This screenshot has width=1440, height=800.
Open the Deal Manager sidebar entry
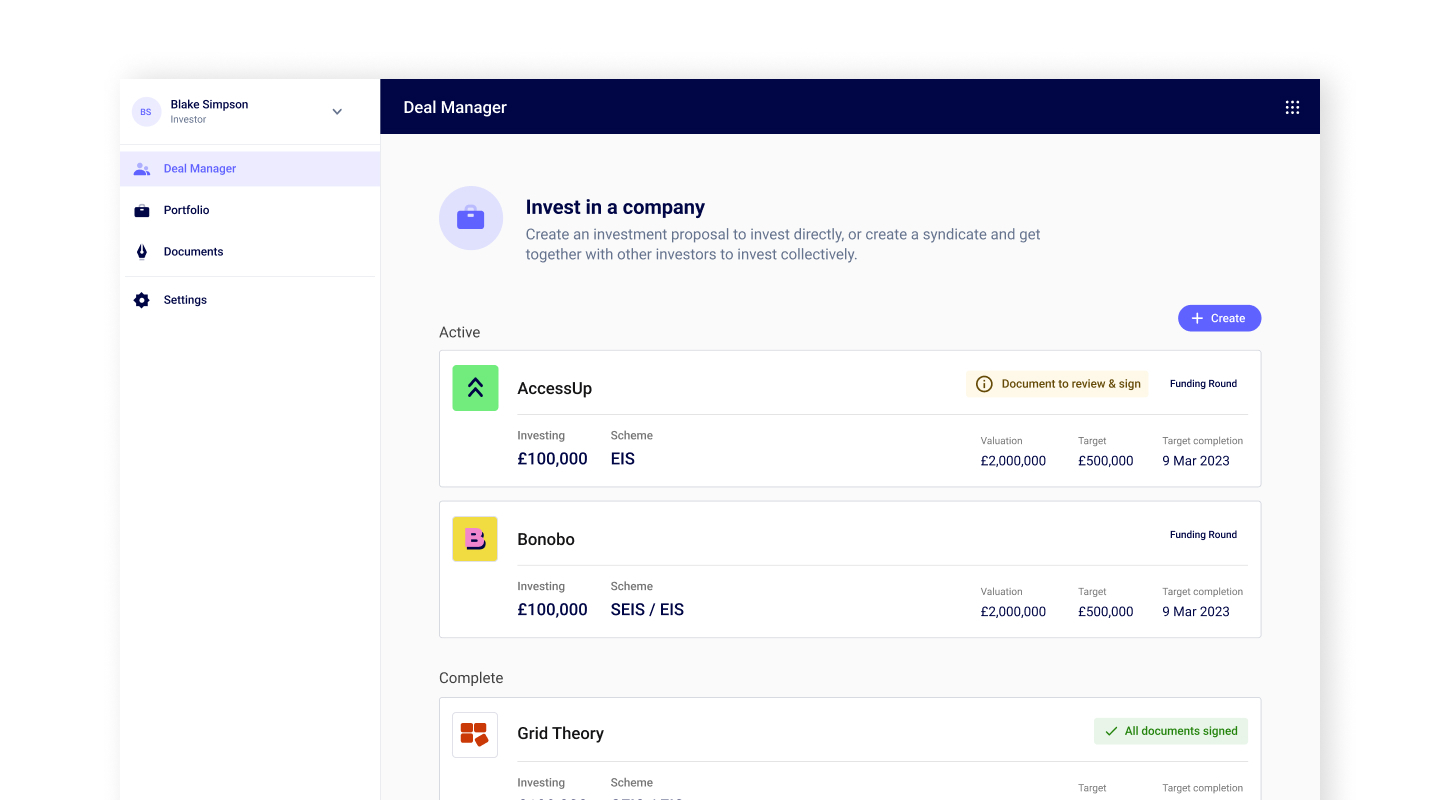199,168
